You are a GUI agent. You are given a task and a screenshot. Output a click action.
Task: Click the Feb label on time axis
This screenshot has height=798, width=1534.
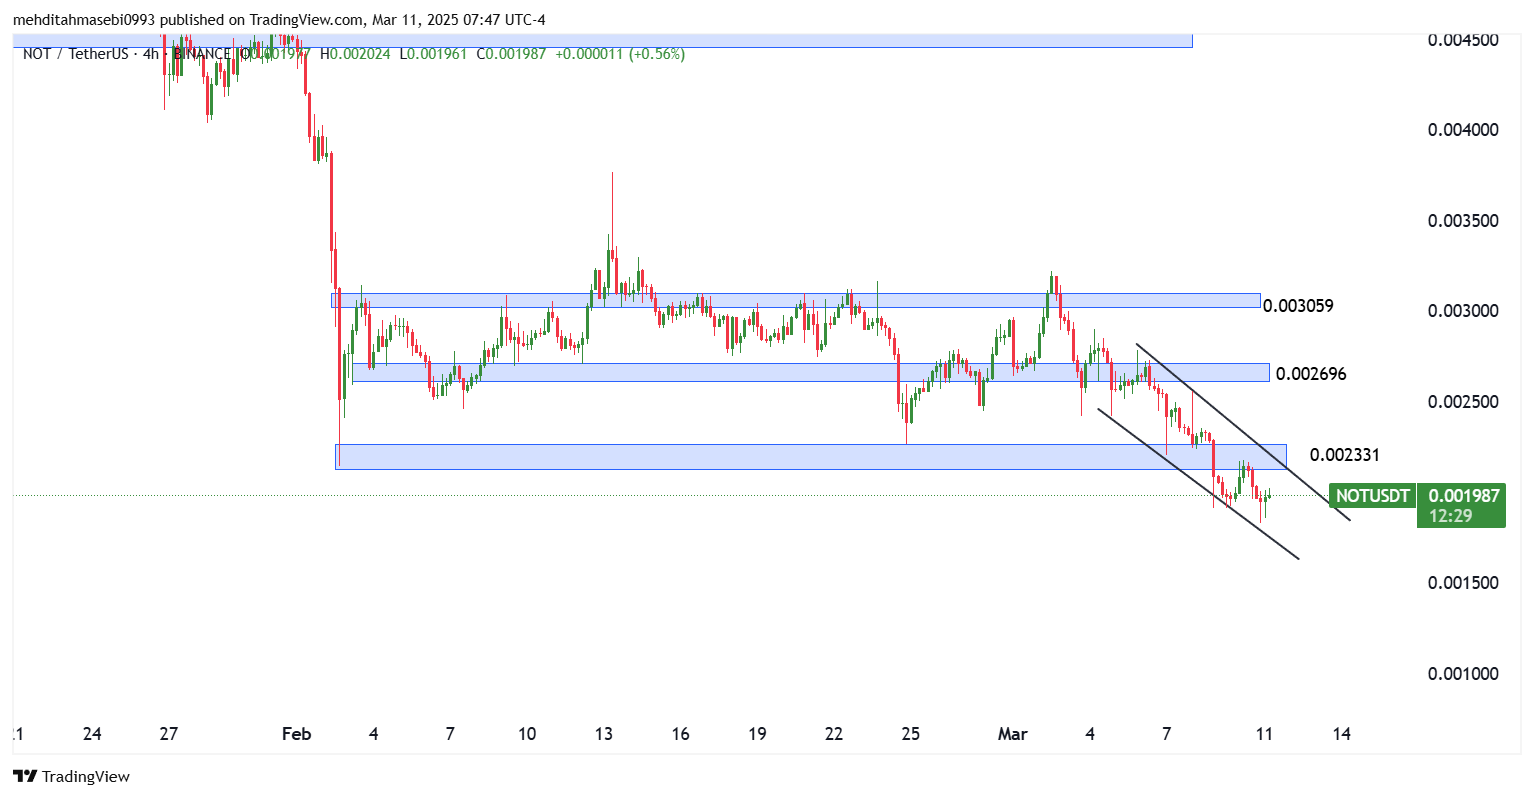click(x=297, y=734)
